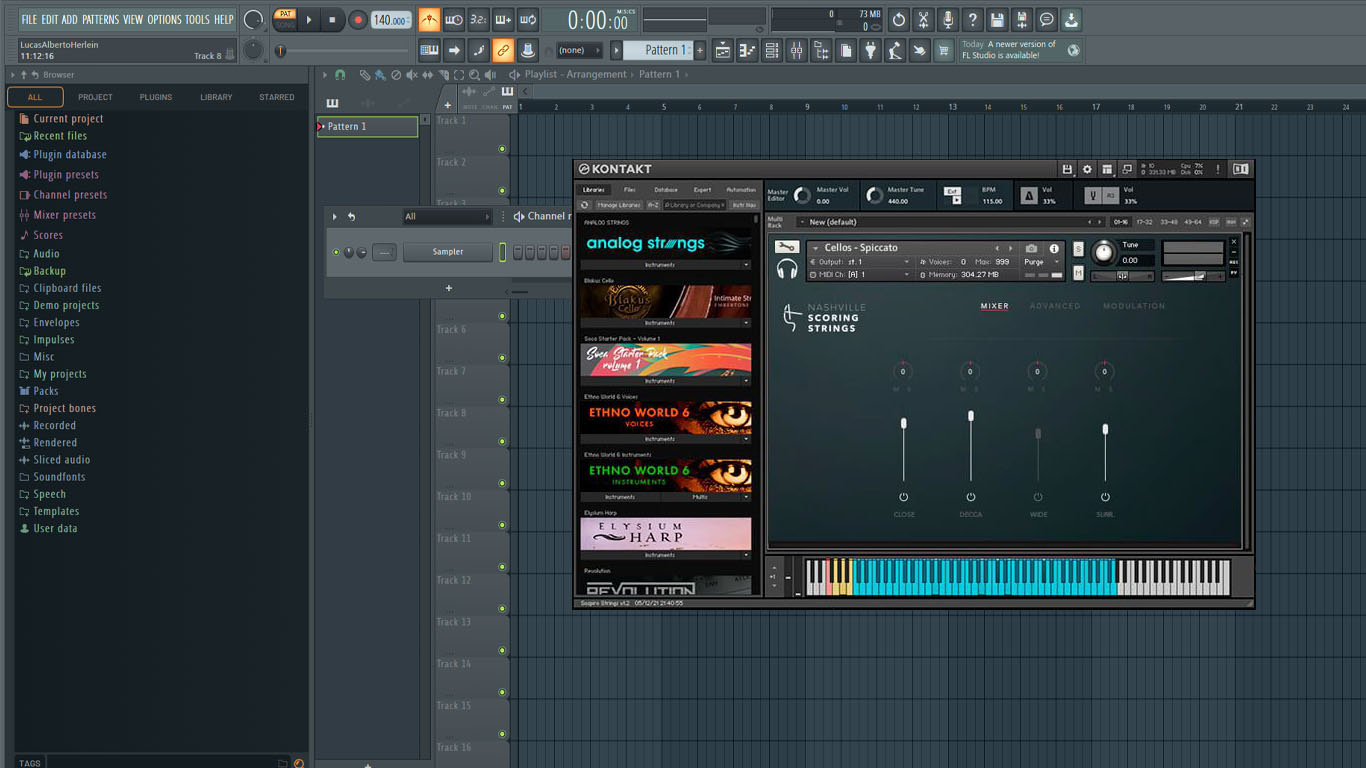This screenshot has width=1366, height=768.
Task: Open the PATTERNS menu
Action: 100,19
